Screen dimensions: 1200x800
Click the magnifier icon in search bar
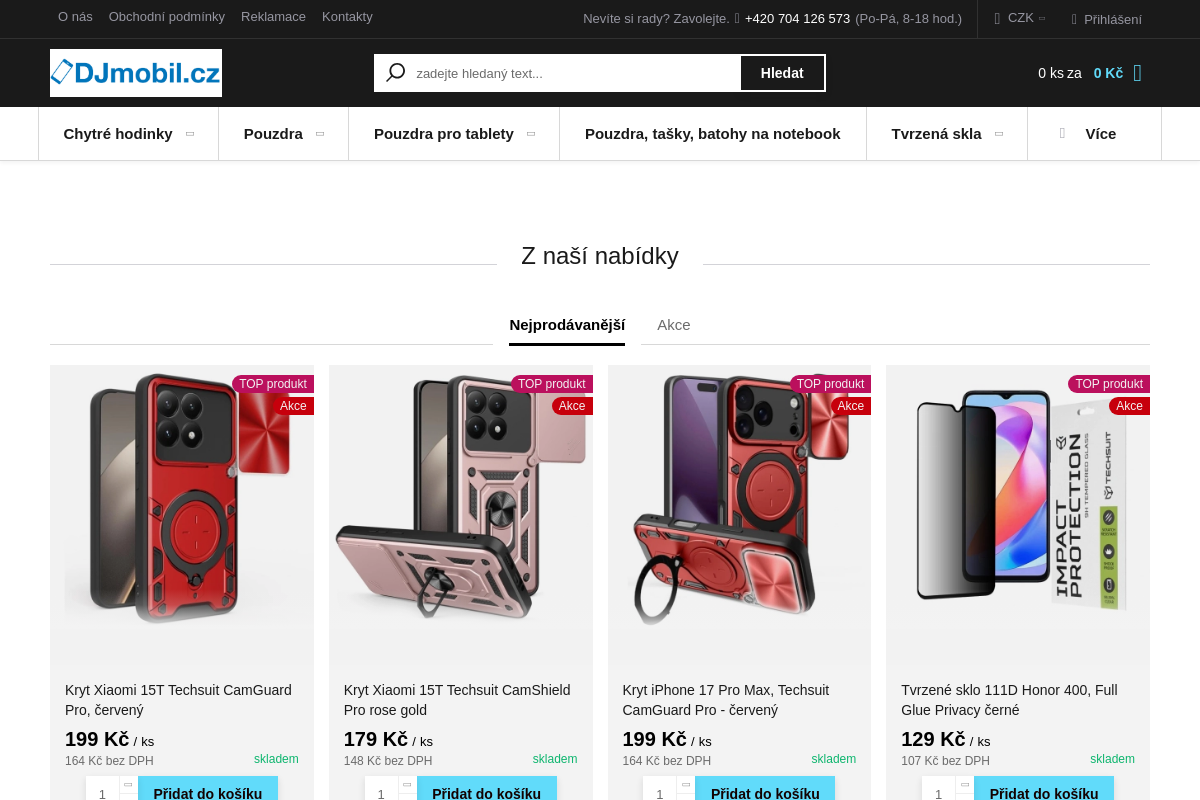[x=396, y=73]
